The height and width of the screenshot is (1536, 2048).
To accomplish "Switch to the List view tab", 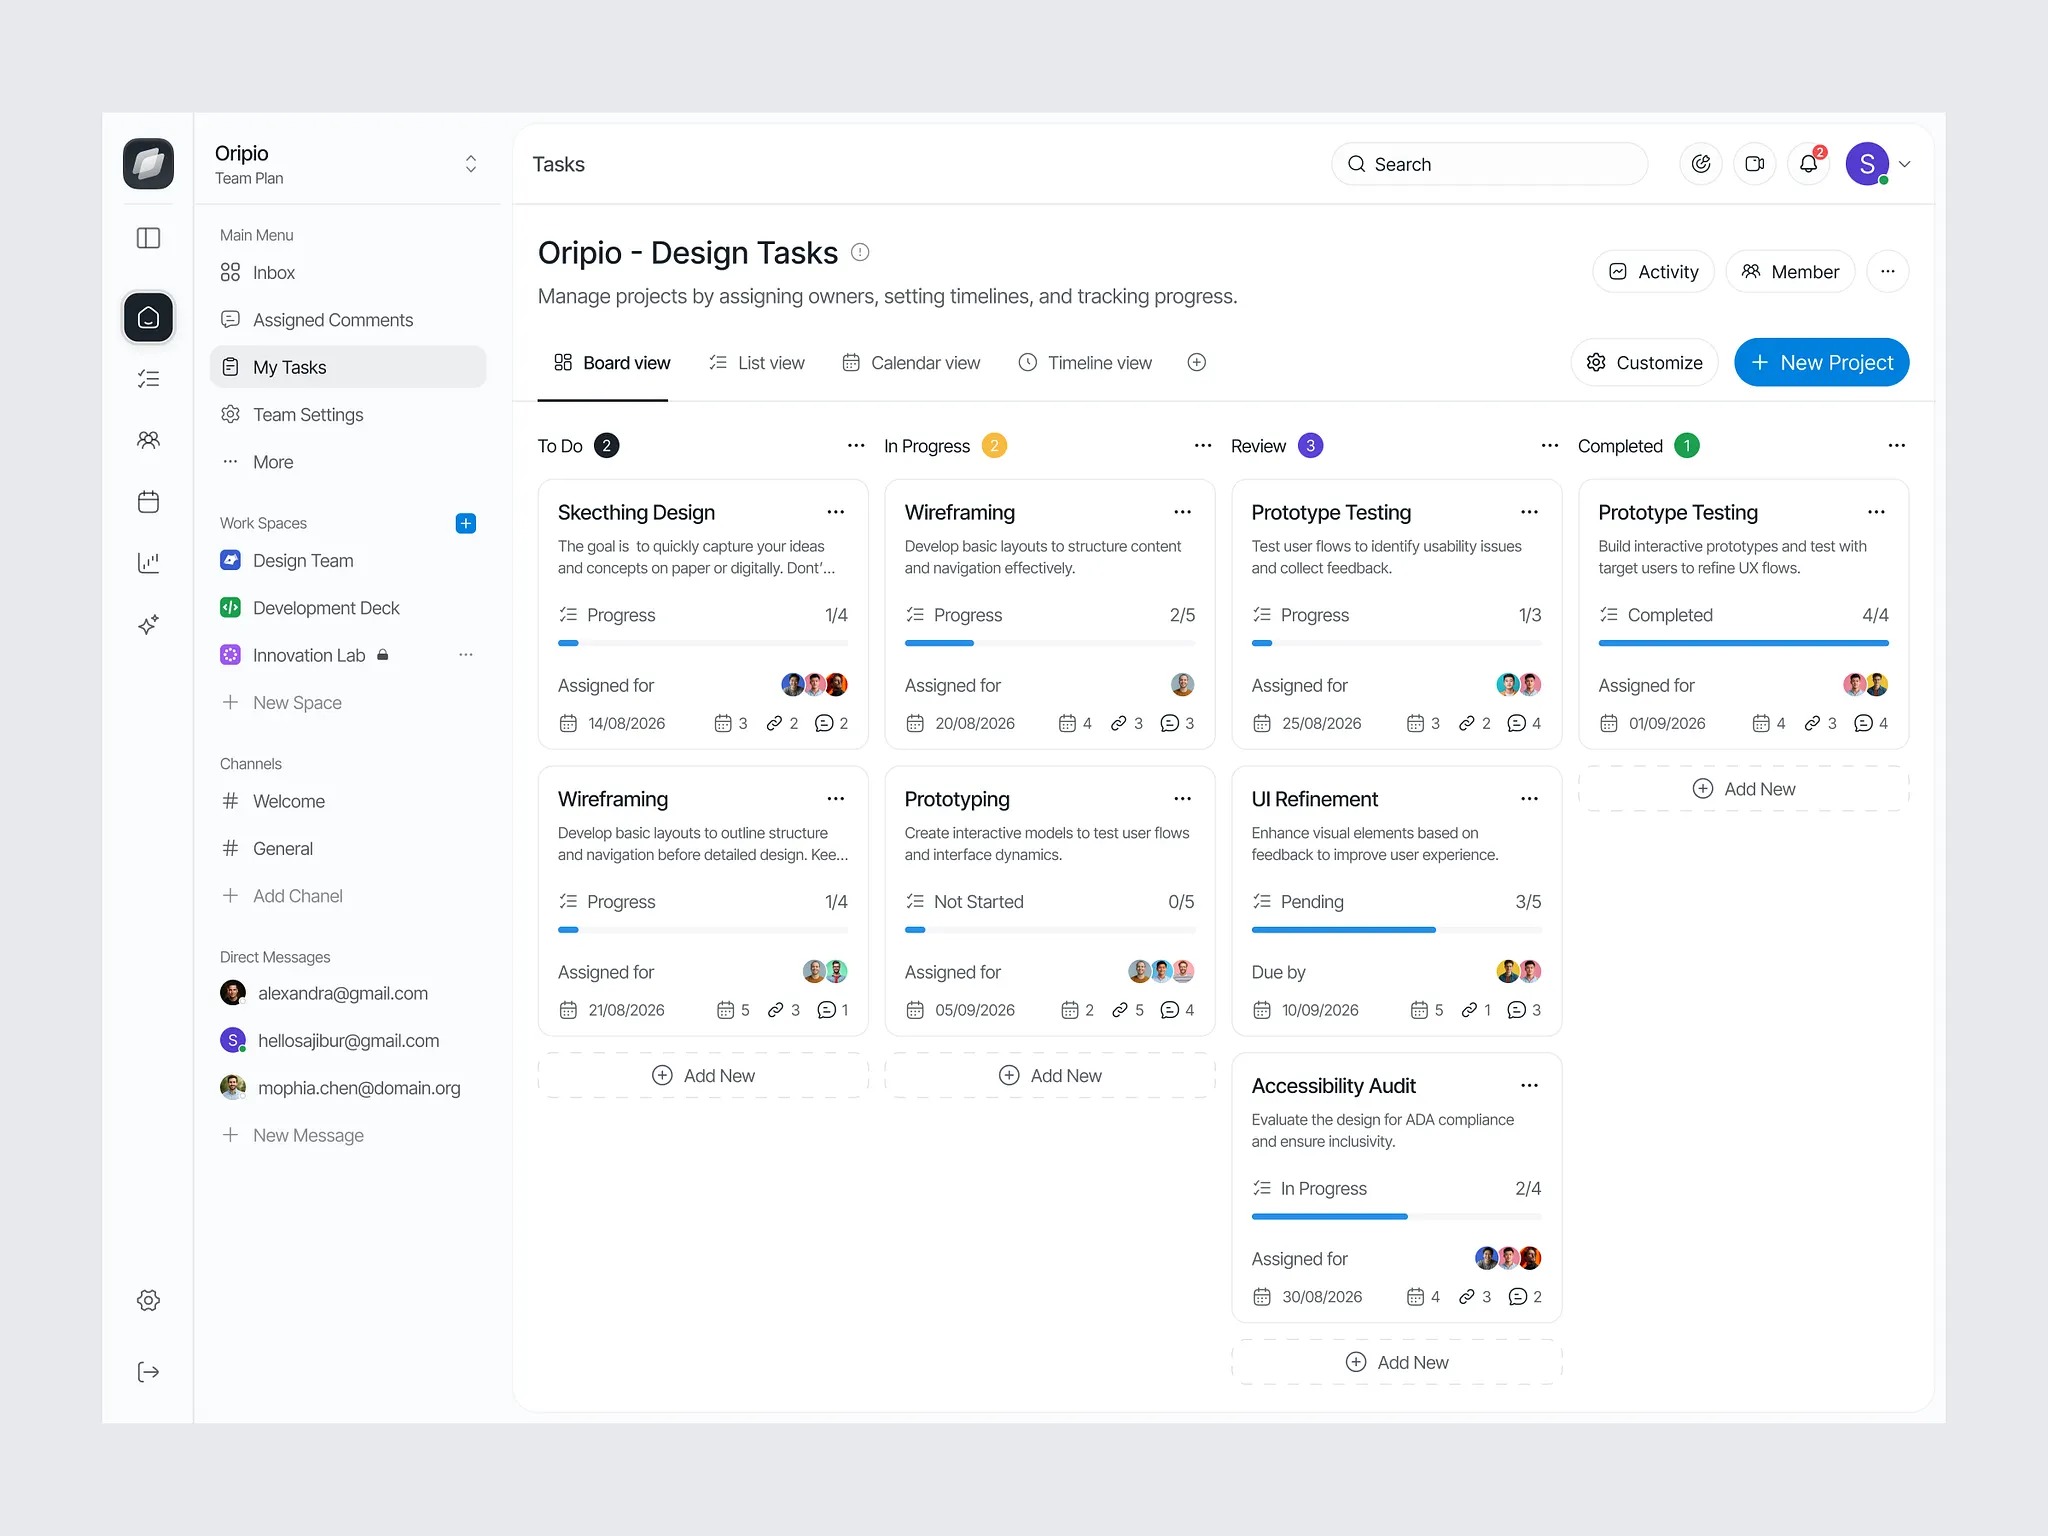I will click(757, 363).
